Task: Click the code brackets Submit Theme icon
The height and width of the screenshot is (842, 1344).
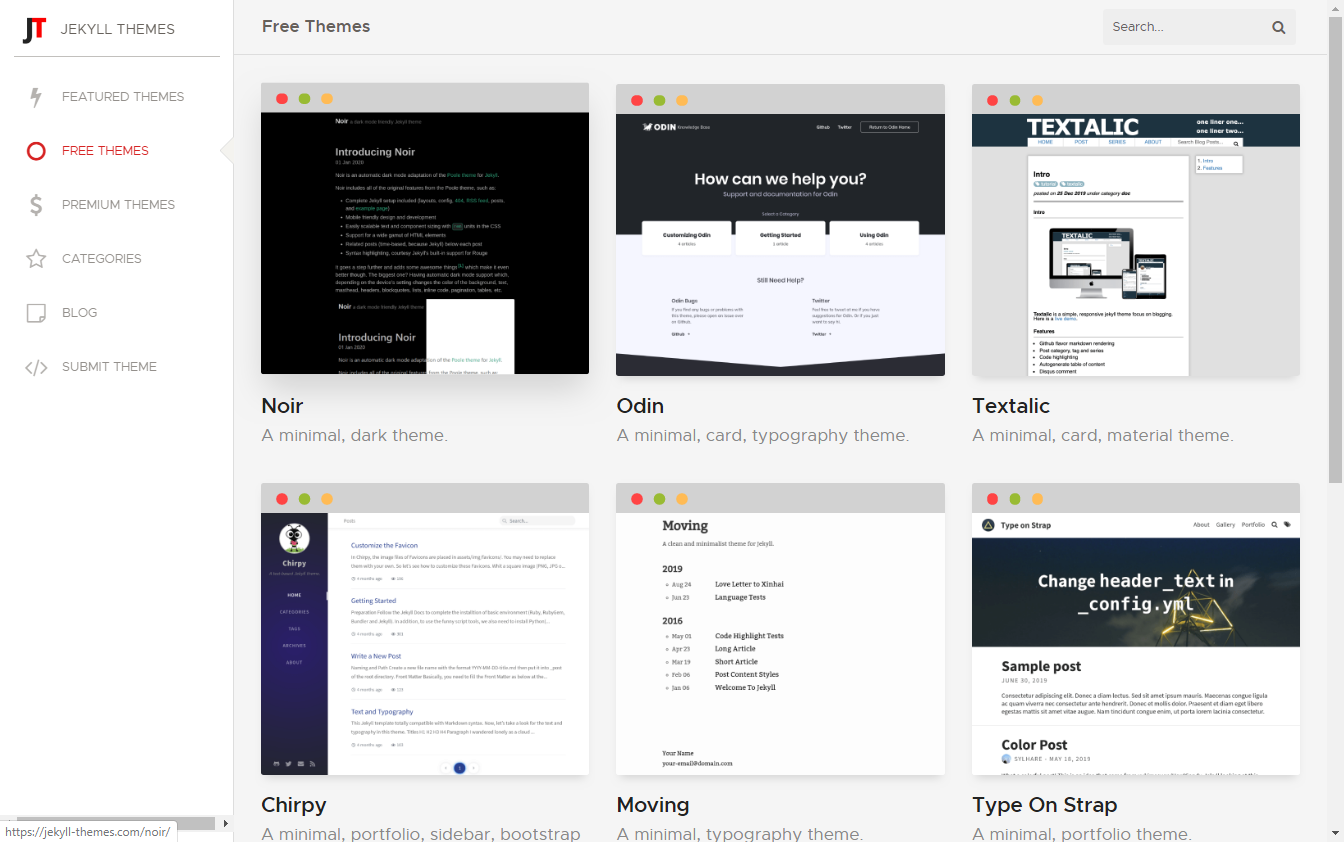Action: tap(36, 367)
